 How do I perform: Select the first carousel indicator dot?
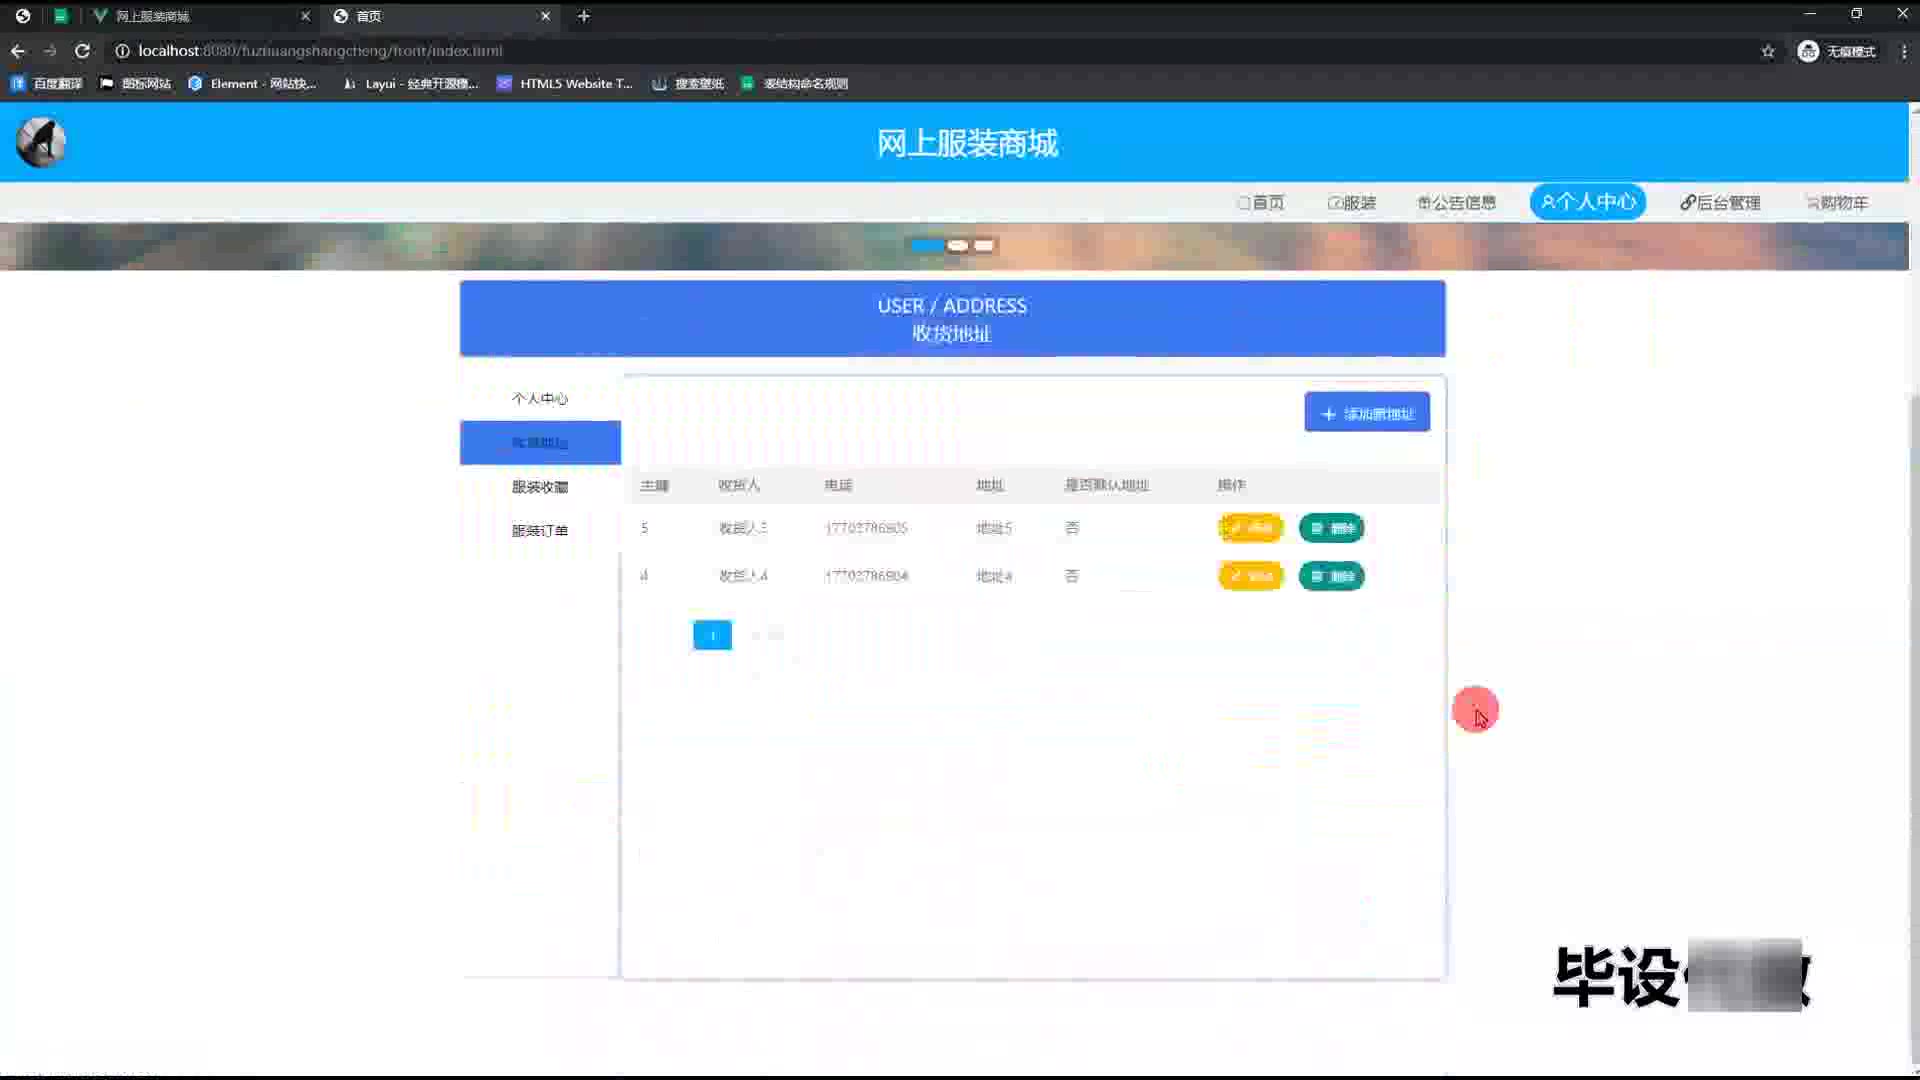[x=927, y=245]
